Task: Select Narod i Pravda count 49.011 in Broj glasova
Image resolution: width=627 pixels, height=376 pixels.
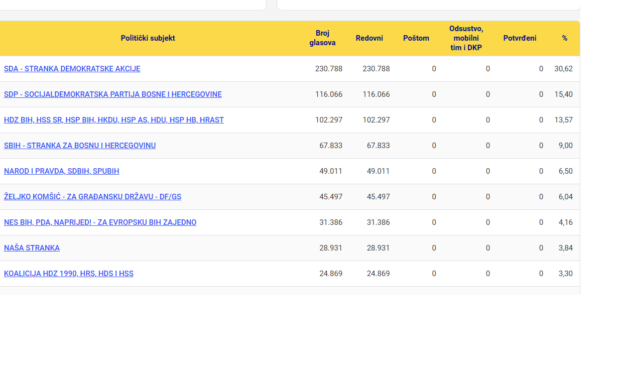Action: coord(331,171)
